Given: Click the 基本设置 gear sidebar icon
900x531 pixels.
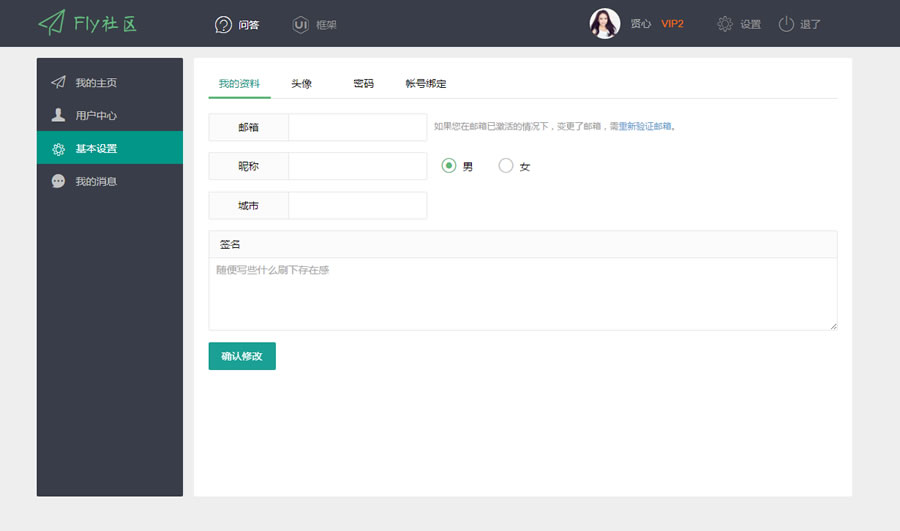Looking at the screenshot, I should (x=58, y=148).
